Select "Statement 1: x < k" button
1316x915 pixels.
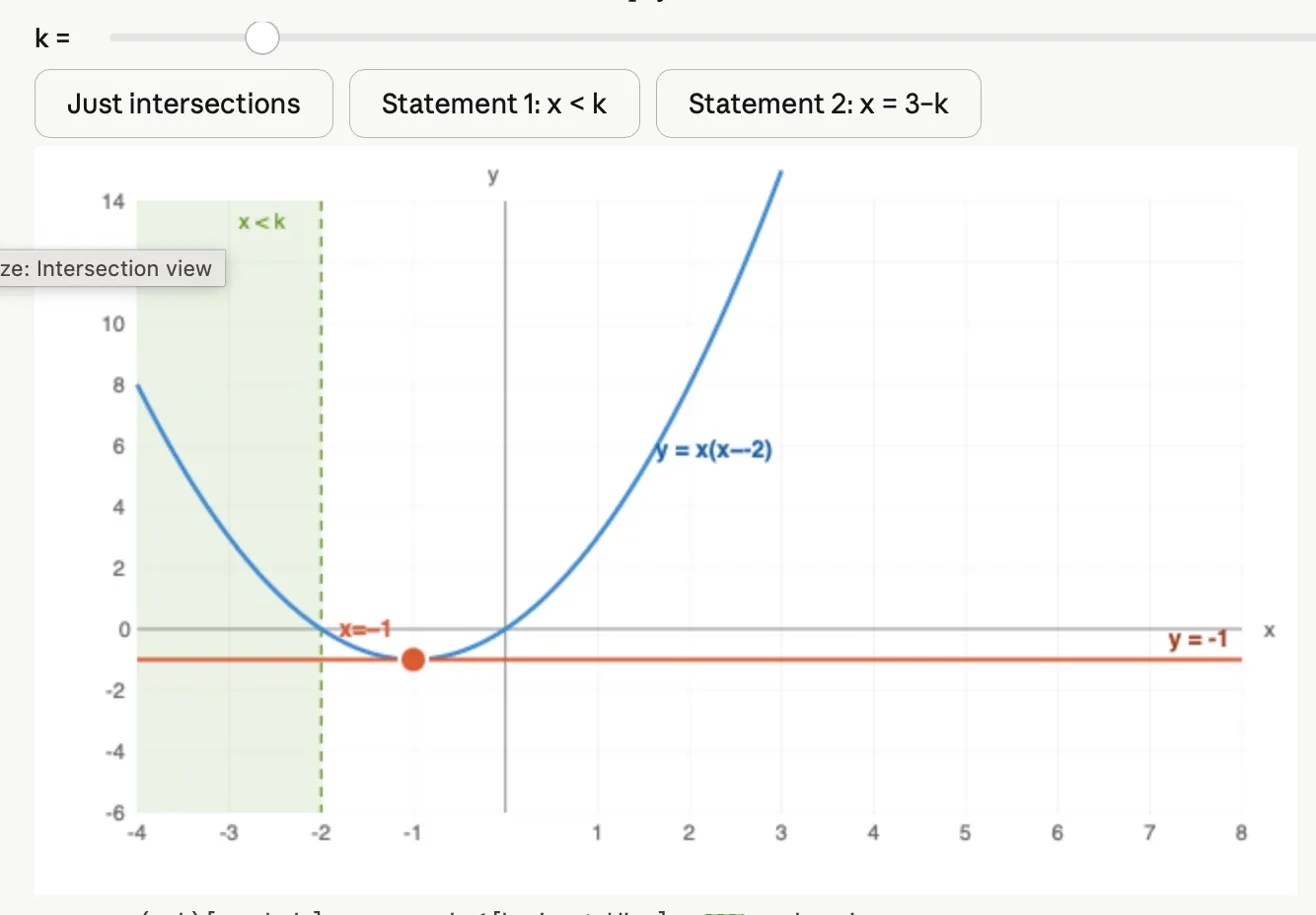pyautogui.click(x=494, y=103)
